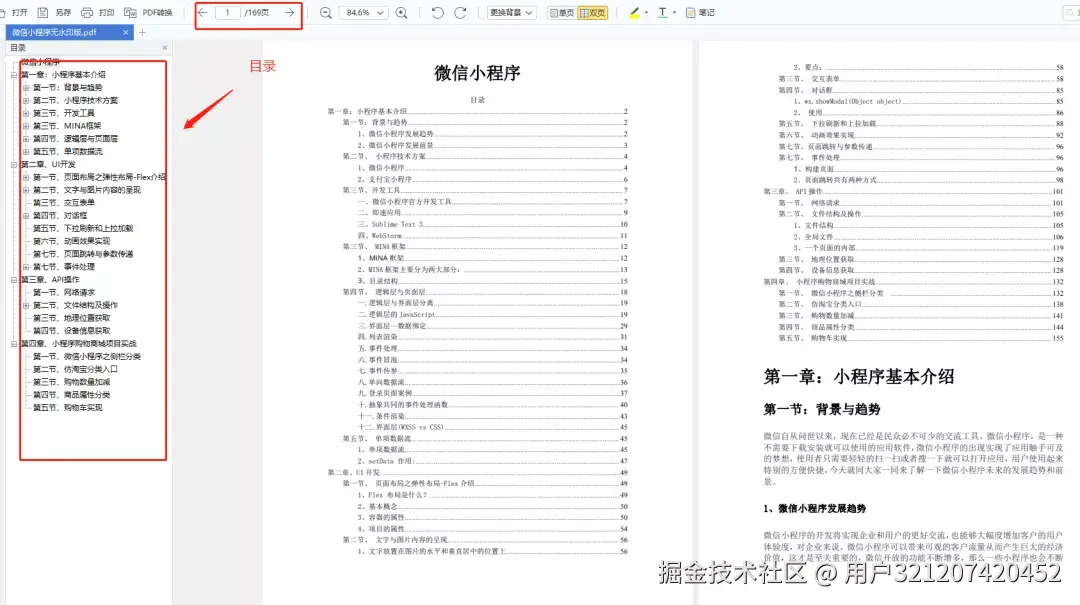Image resolution: width=1080 pixels, height=605 pixels.
Task: Expand 第一节：背景与趋势 in outline
Action: (26, 88)
